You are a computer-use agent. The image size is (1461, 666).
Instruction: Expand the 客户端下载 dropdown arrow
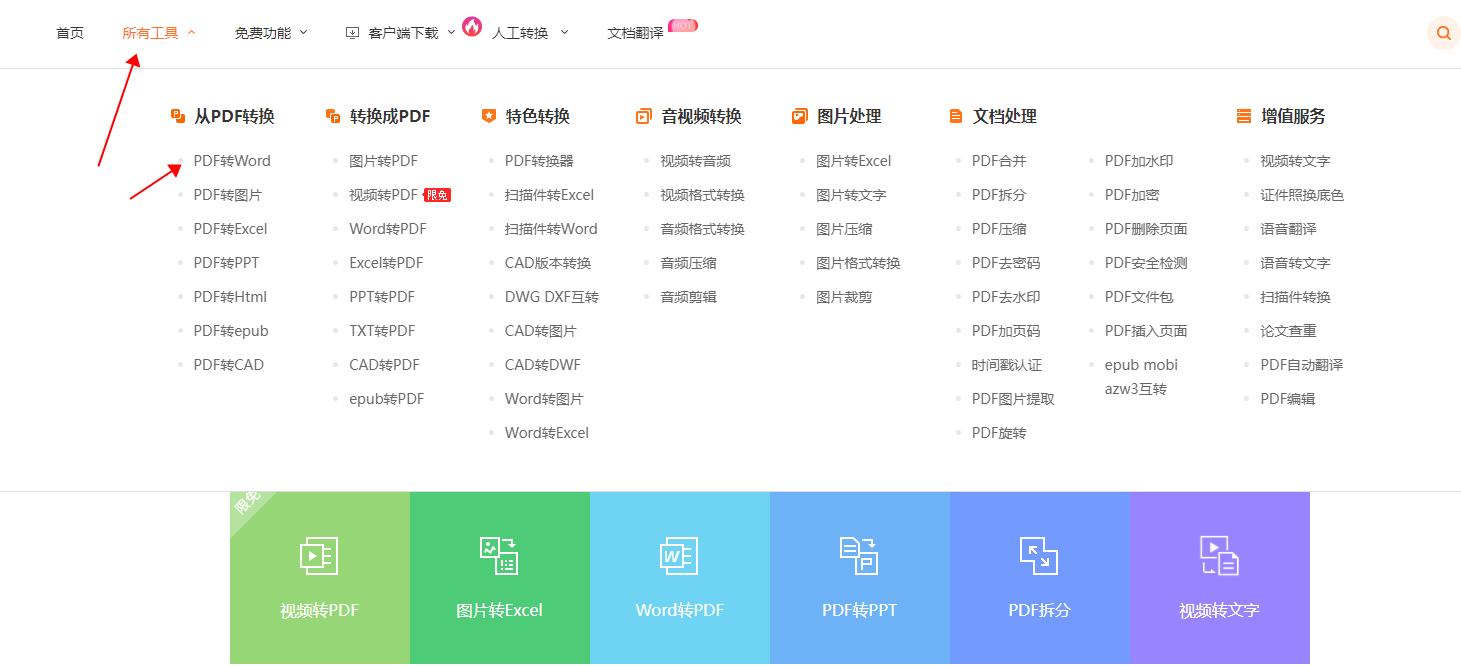coord(451,33)
